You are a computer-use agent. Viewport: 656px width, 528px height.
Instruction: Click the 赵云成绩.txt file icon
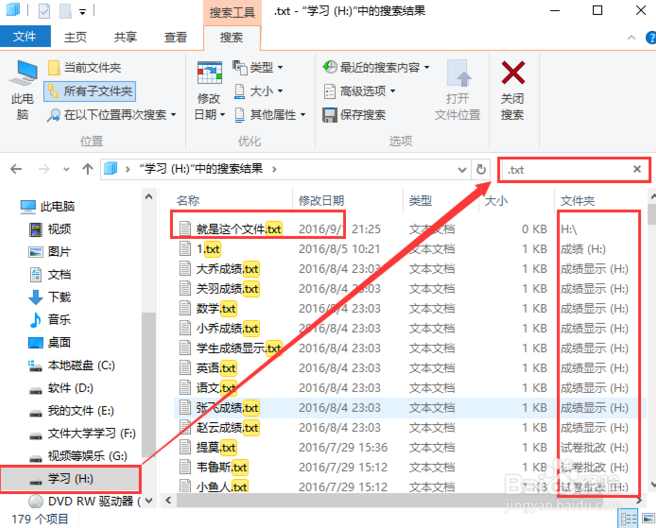[185, 428]
